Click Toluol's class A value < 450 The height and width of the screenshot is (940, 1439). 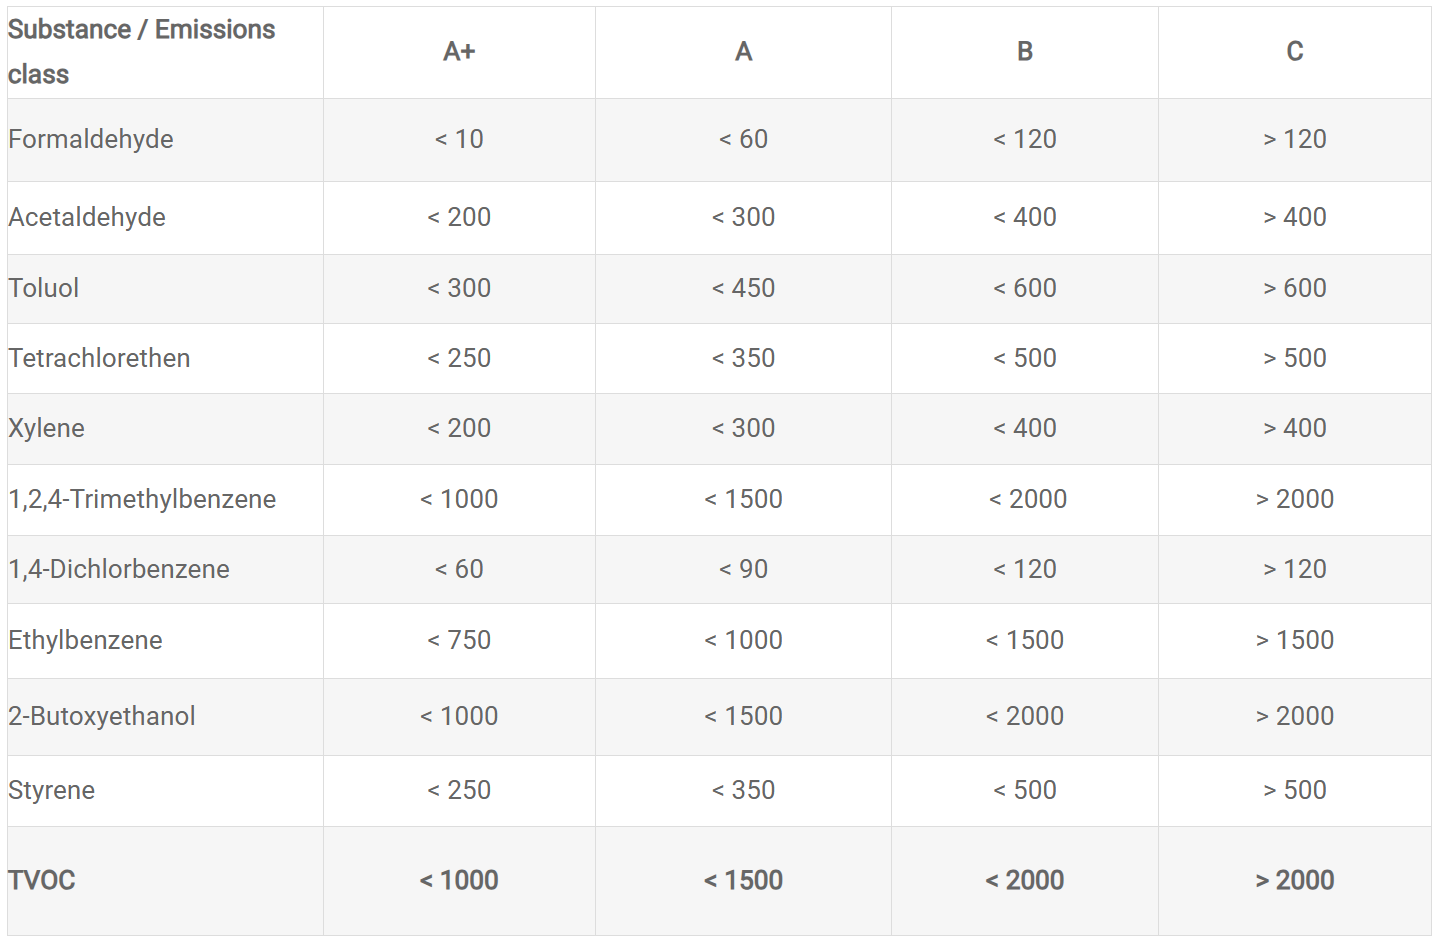(x=743, y=288)
